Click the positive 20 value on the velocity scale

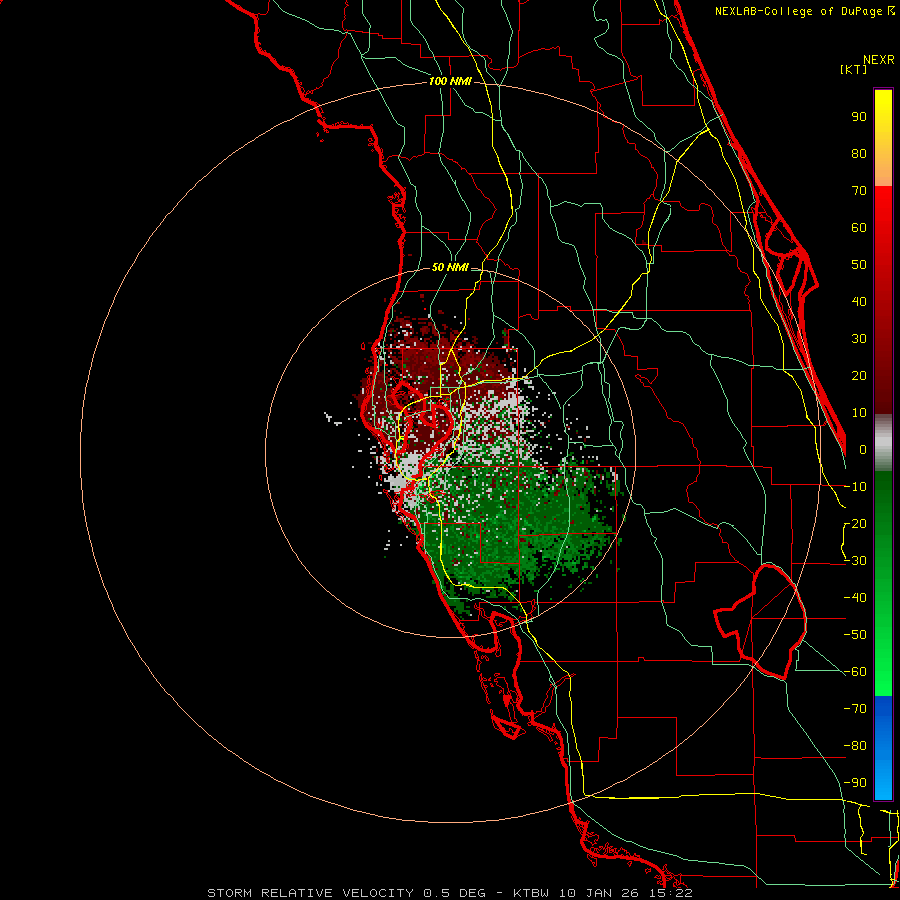tap(859, 376)
